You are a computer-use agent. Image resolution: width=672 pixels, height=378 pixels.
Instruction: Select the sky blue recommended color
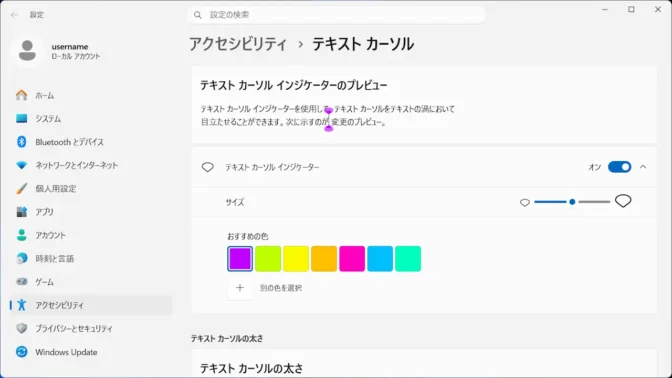tap(380, 258)
